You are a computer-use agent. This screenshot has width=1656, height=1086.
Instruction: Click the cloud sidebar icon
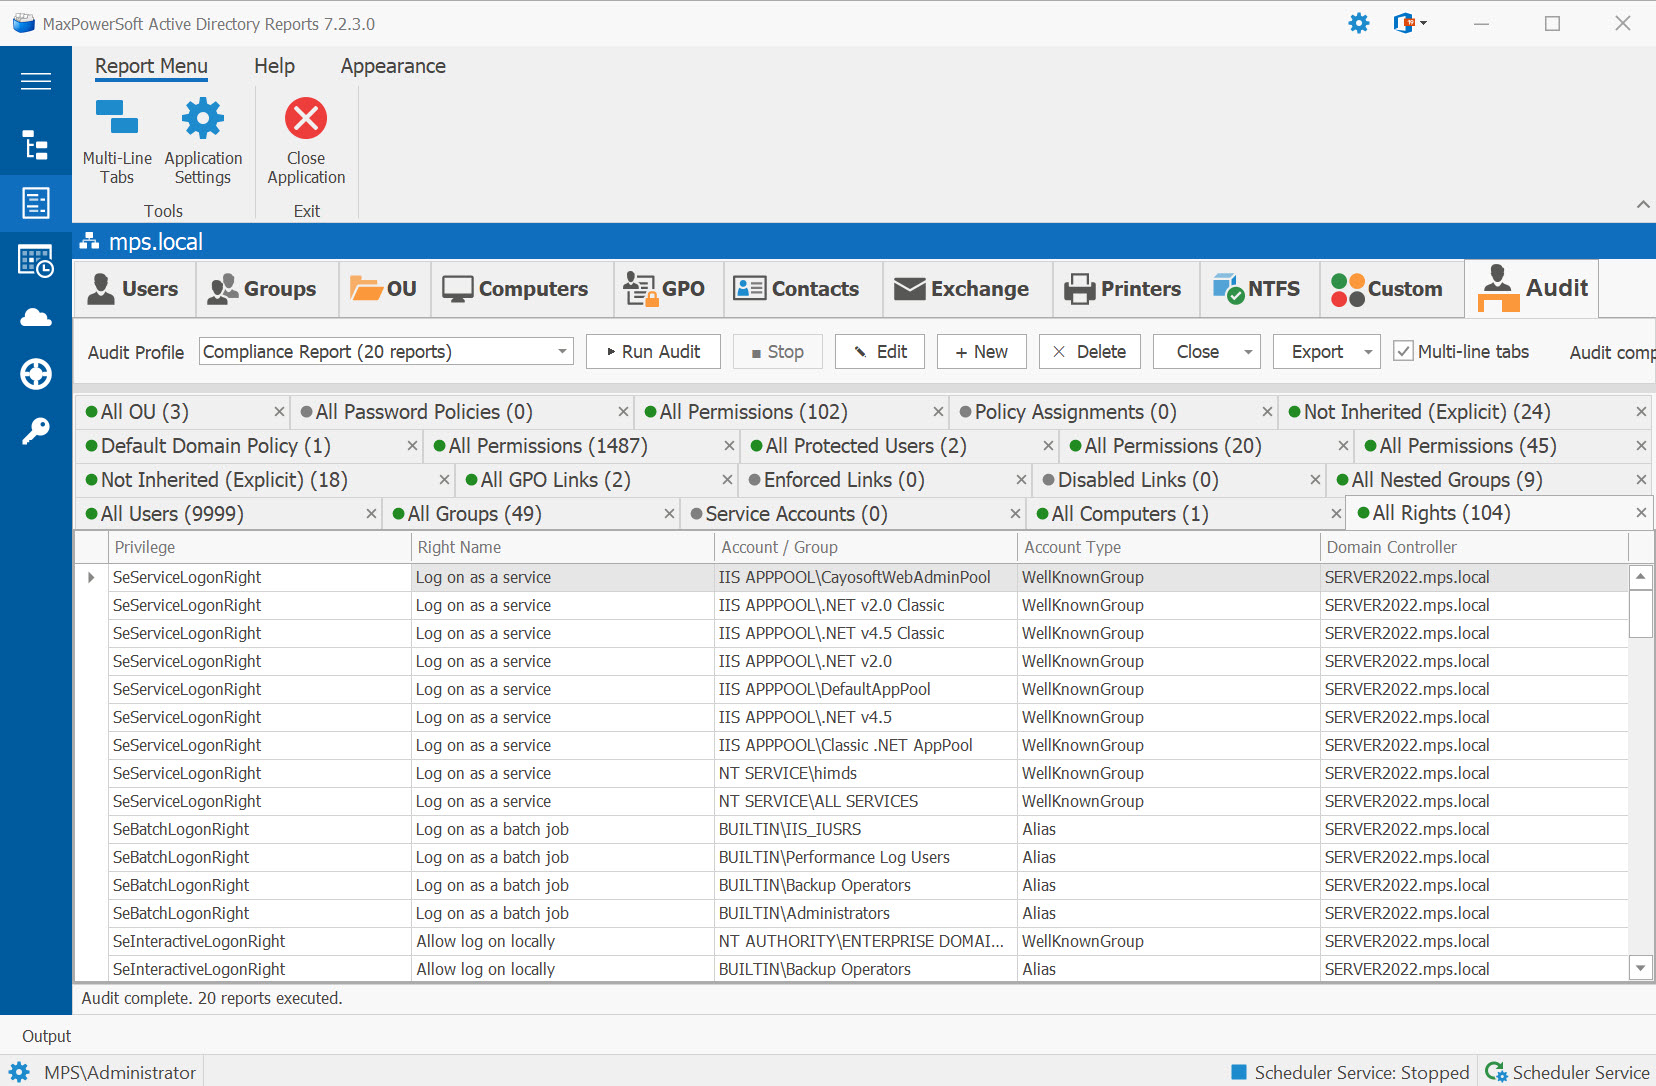[36, 317]
